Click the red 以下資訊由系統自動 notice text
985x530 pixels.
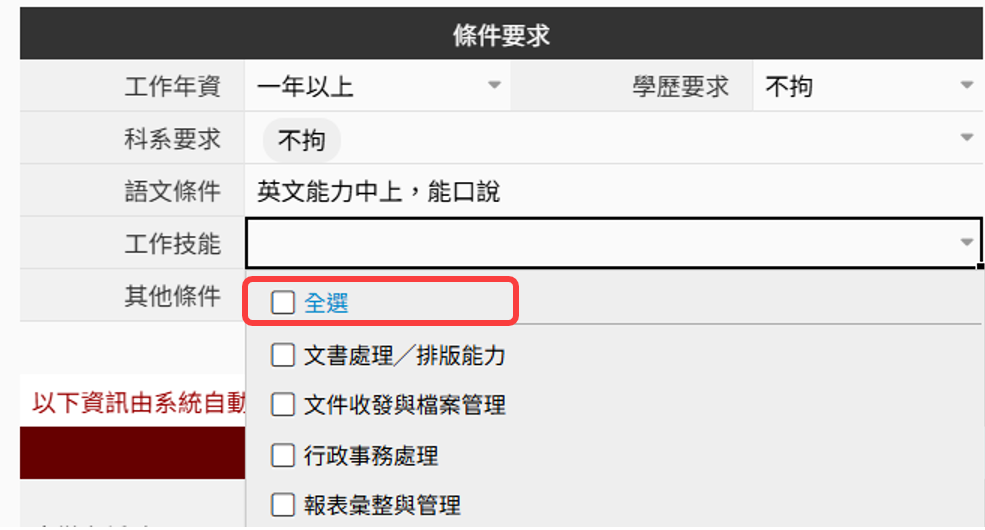[138, 402]
